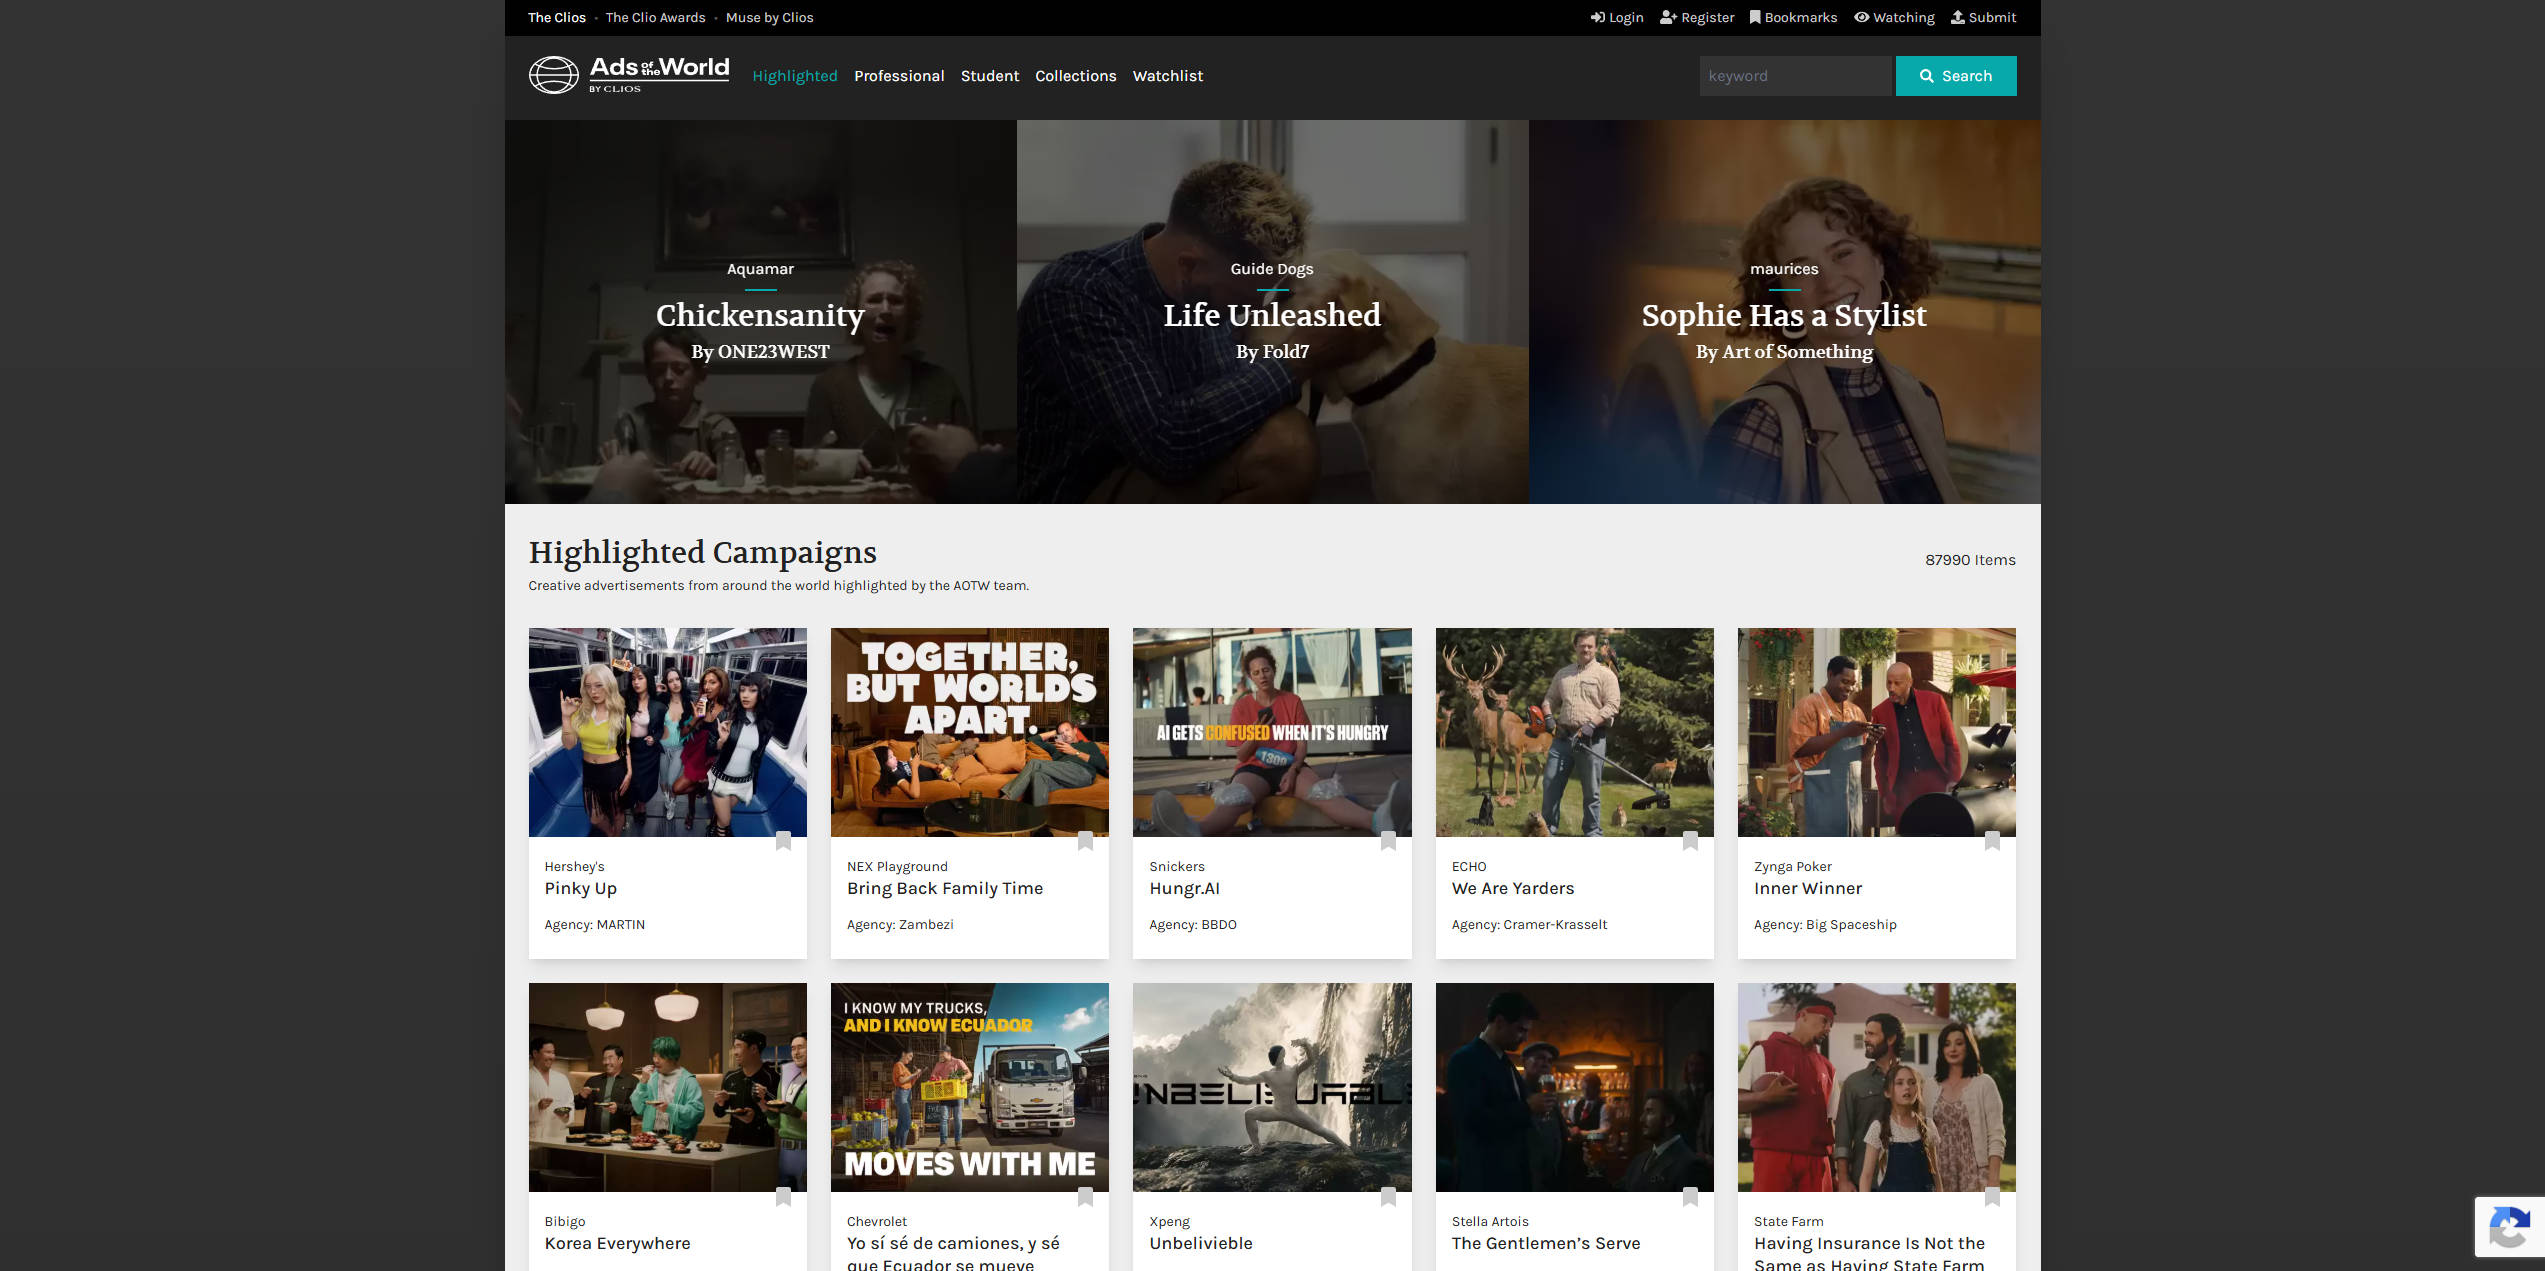Click The Gentlemen's Serve title
The width and height of the screenshot is (2545, 1271).
[x=1545, y=1243]
